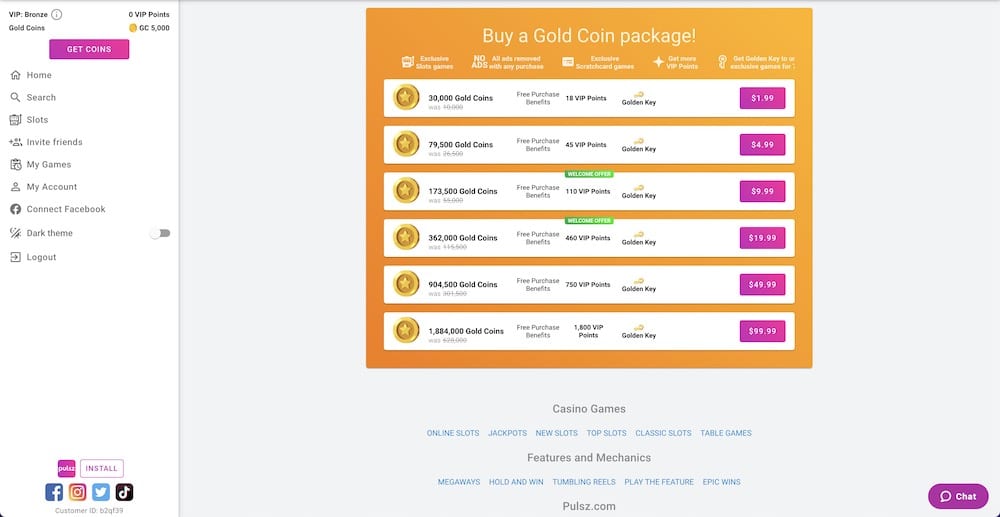
Task: Open the Instagram social icon
Action: (x=77, y=492)
